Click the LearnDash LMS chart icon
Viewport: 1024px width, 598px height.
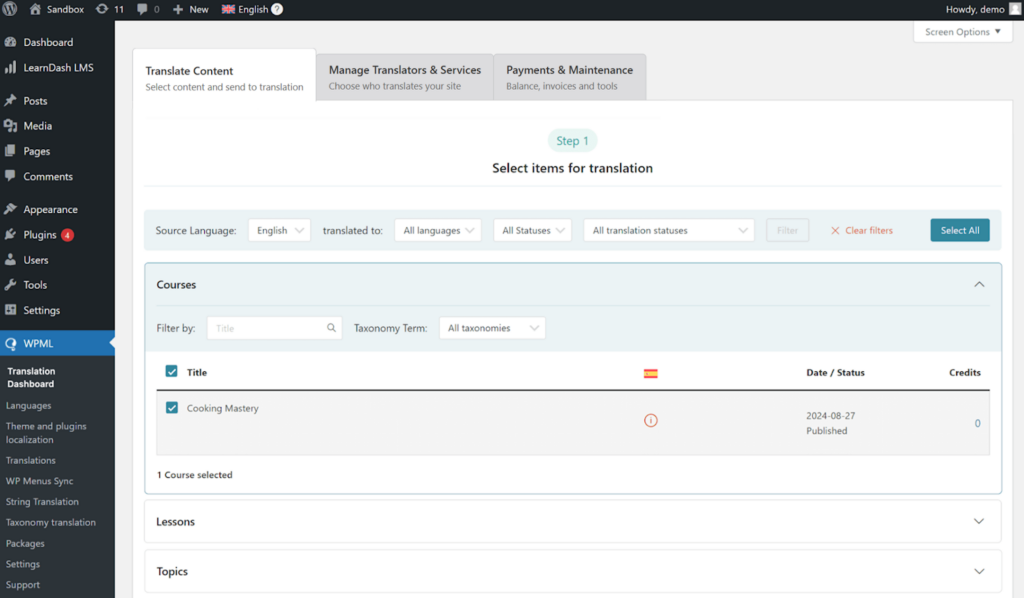tap(10, 67)
